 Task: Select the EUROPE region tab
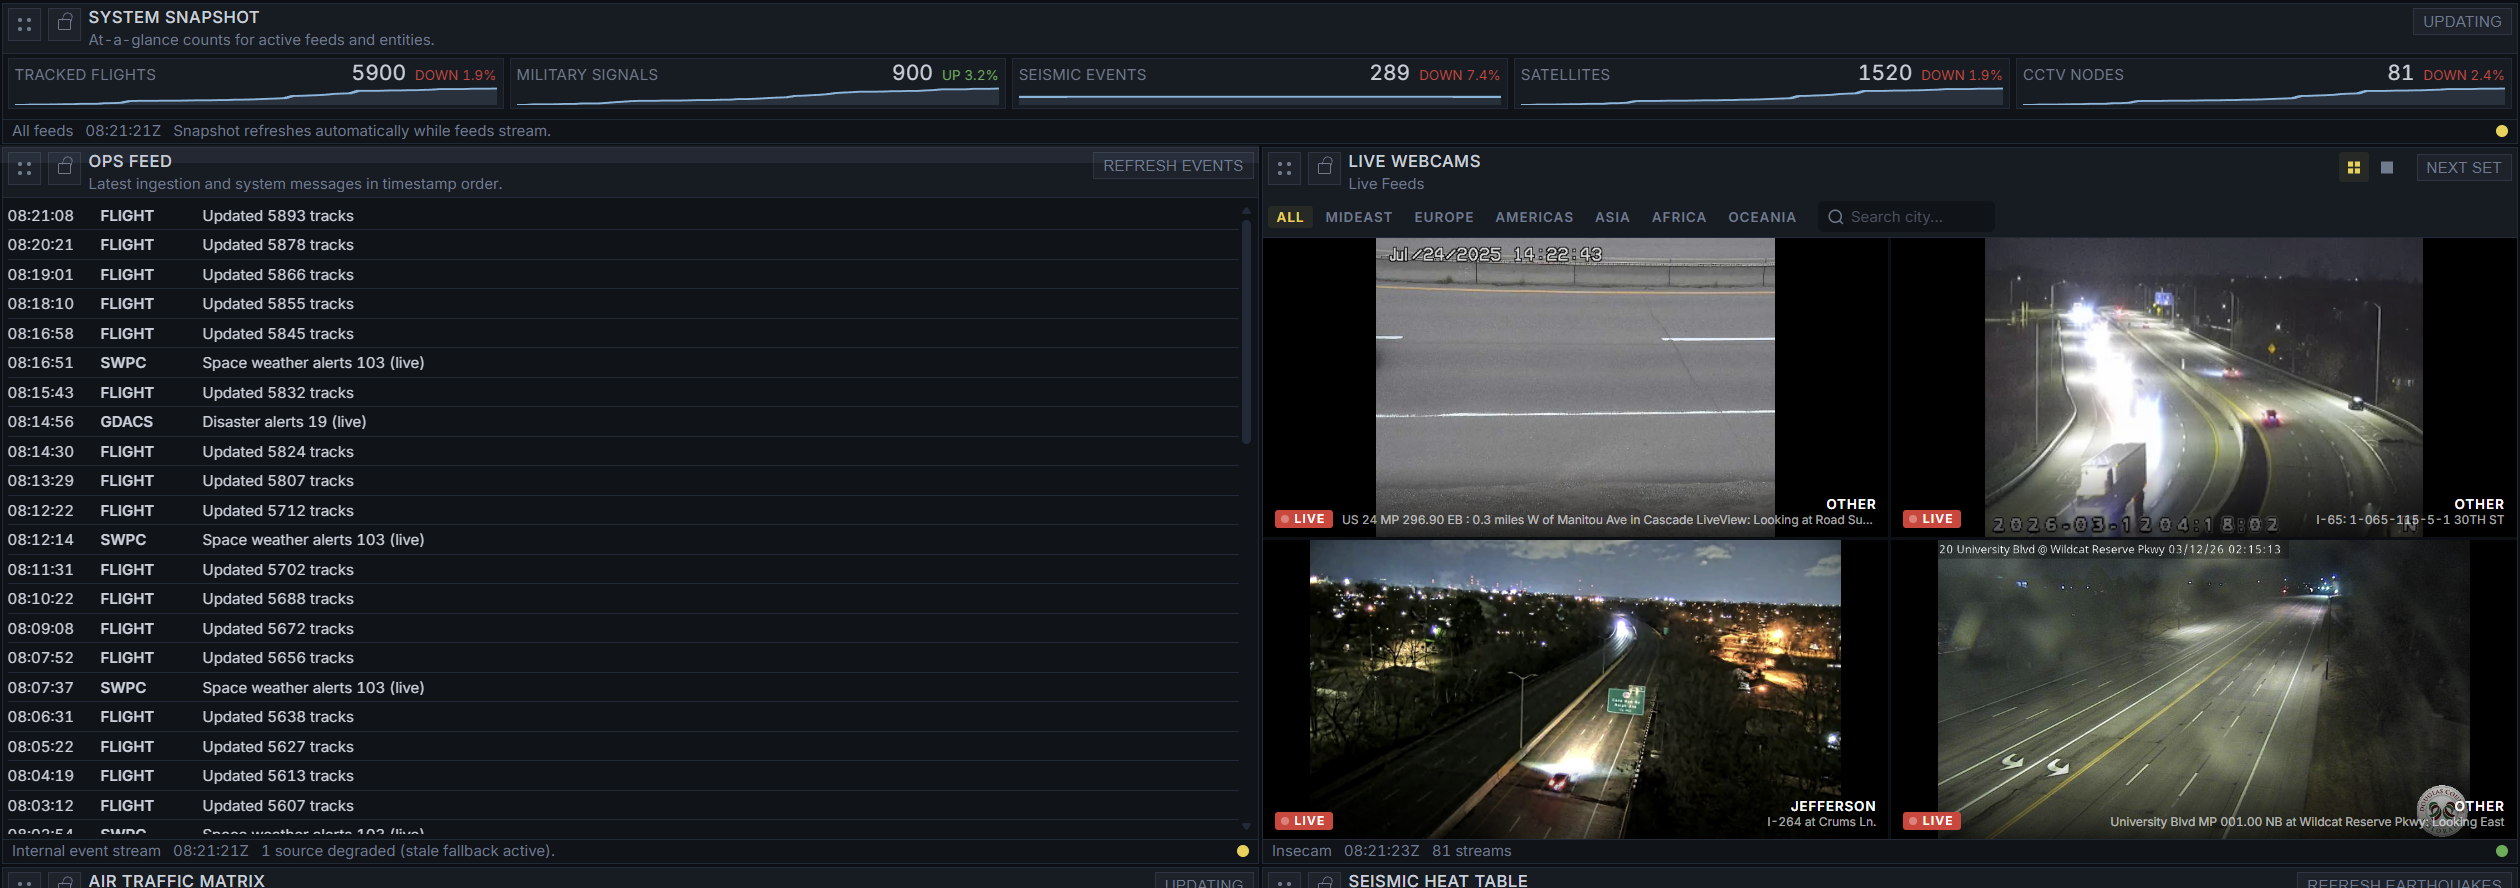tap(1444, 217)
